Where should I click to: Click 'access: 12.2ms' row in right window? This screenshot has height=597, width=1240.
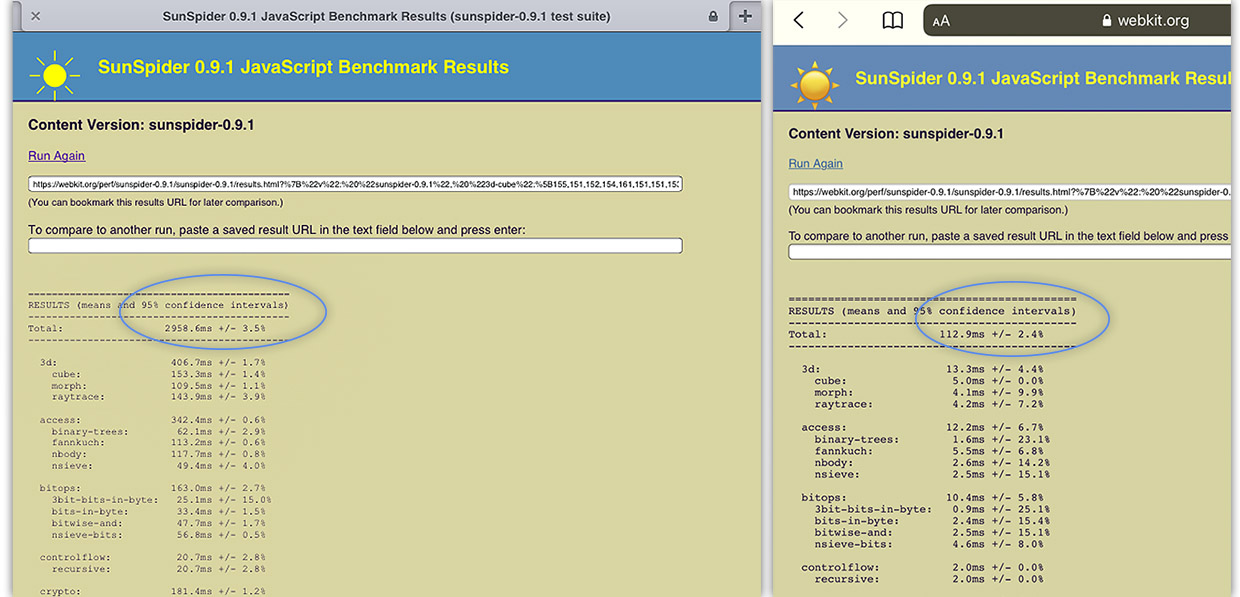[x=922, y=428]
